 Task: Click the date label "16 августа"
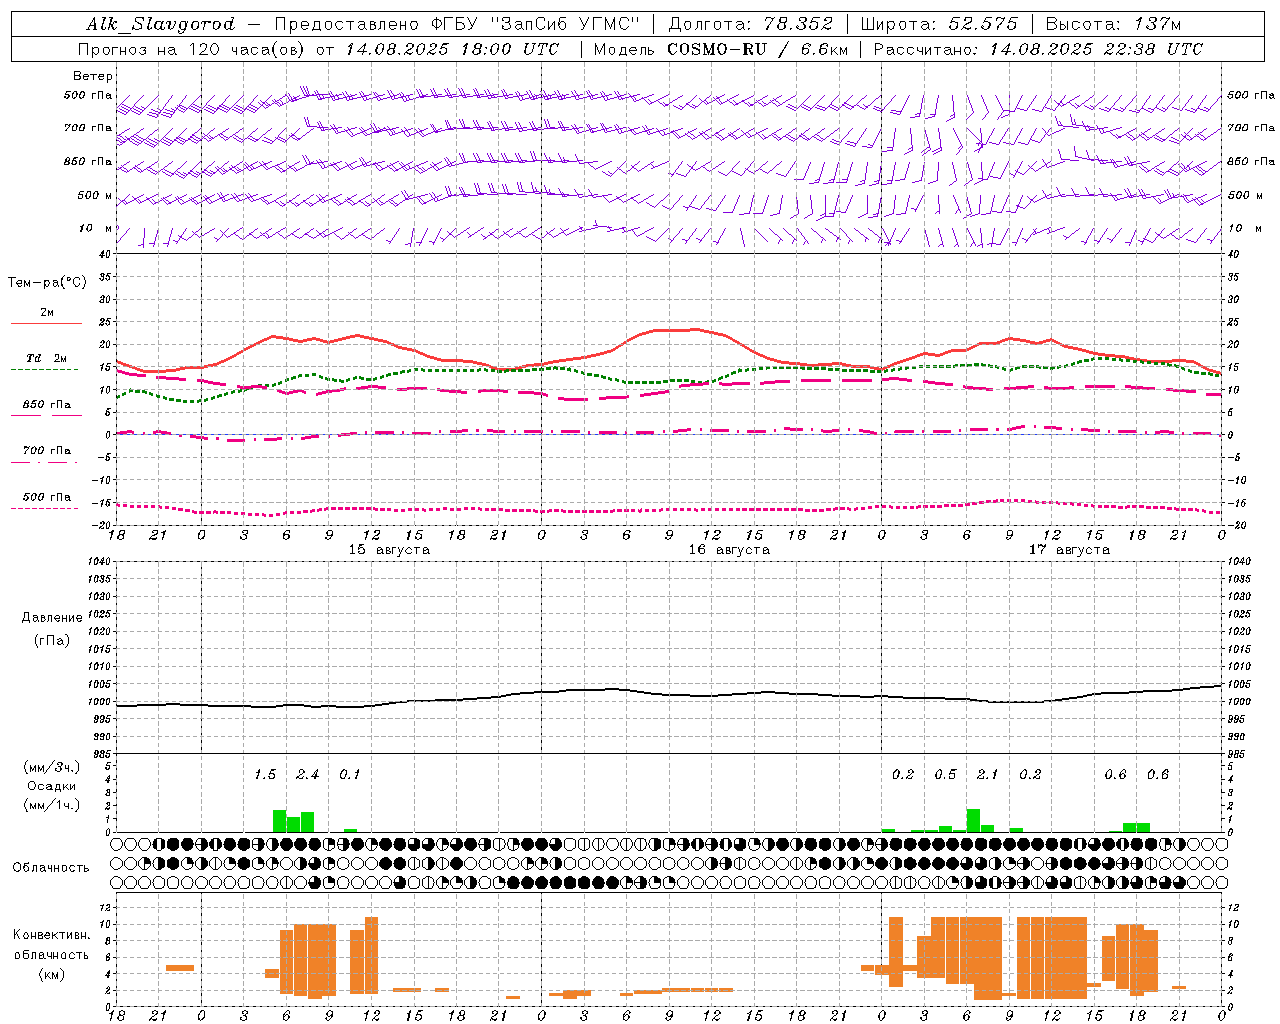point(729,550)
